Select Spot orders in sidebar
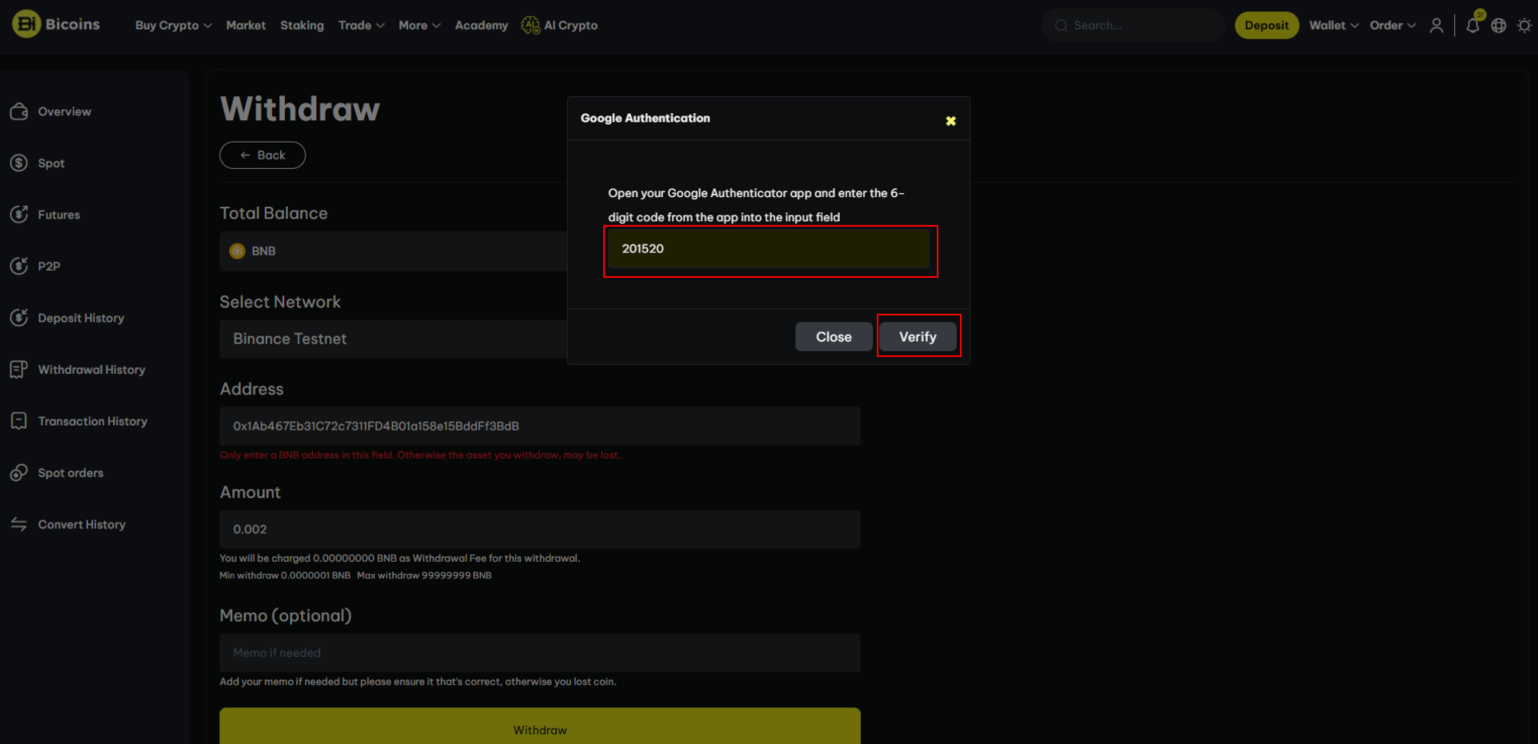 (70, 473)
